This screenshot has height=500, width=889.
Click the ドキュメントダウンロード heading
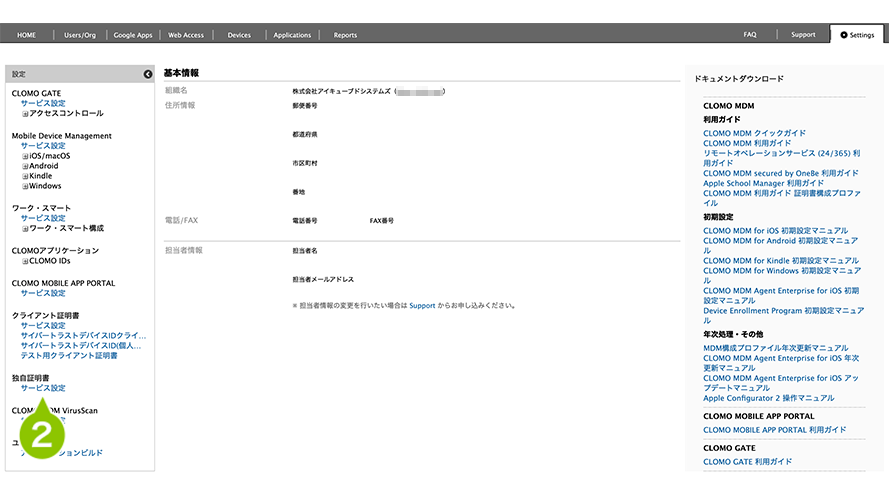tap(739, 79)
